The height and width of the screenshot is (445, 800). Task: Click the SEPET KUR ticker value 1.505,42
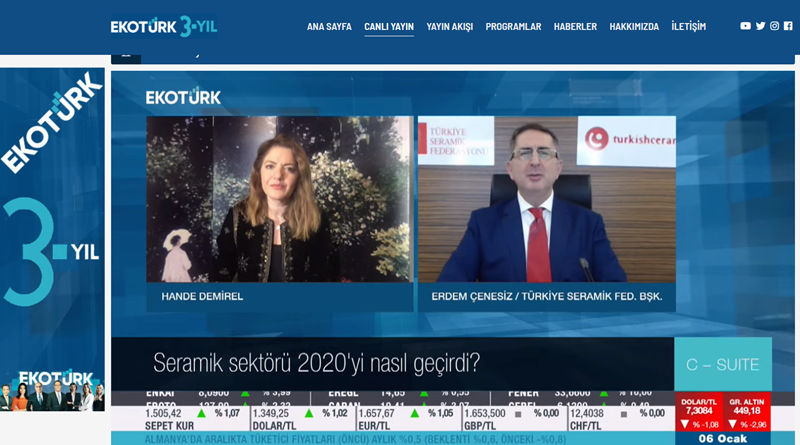click(163, 413)
